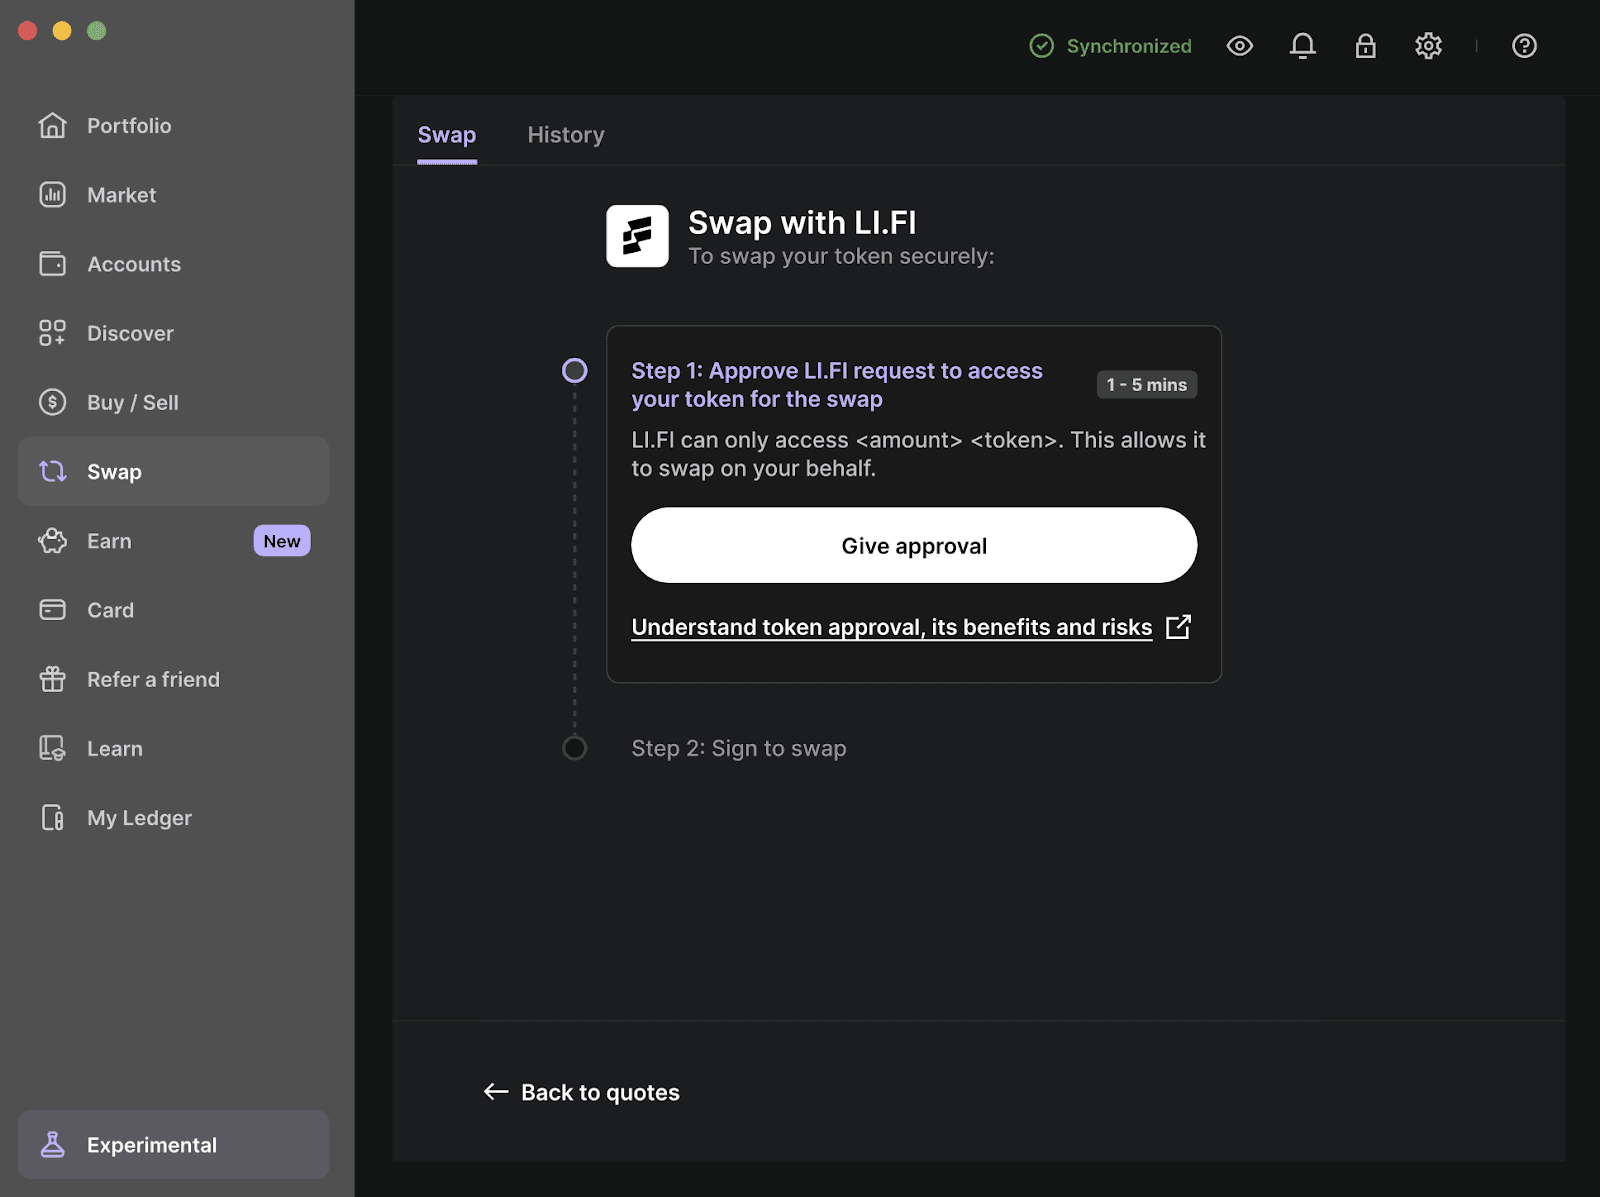Go back to quotes
Image resolution: width=1600 pixels, height=1197 pixels.
click(x=581, y=1092)
